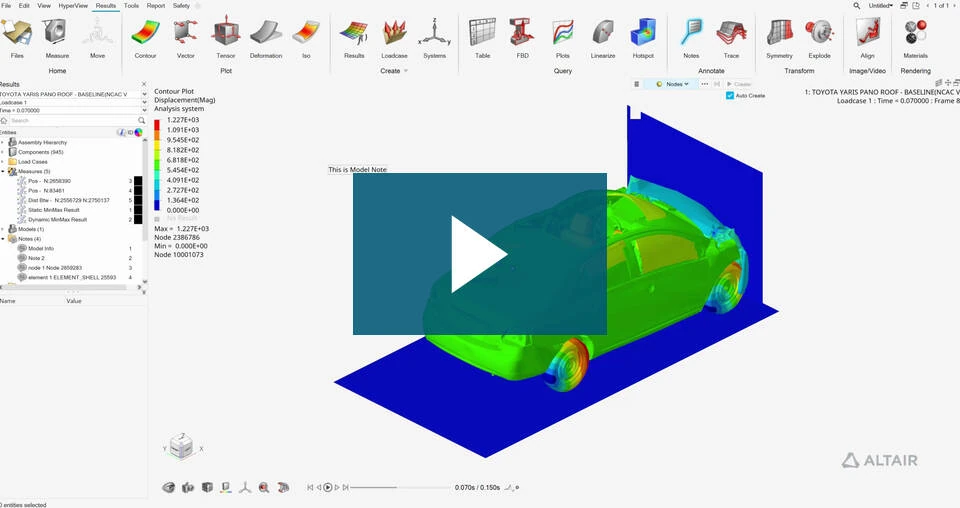The height and width of the screenshot is (508, 960).
Task: Open the Trace tool
Action: pos(731,38)
